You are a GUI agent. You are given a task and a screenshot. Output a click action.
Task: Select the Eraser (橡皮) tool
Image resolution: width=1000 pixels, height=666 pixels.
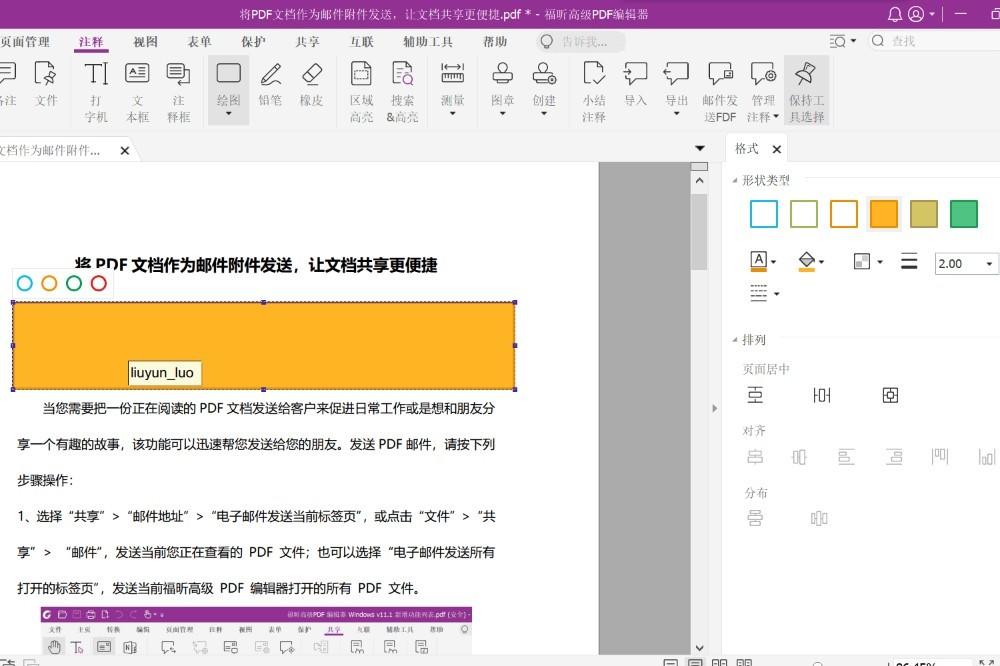click(x=312, y=84)
